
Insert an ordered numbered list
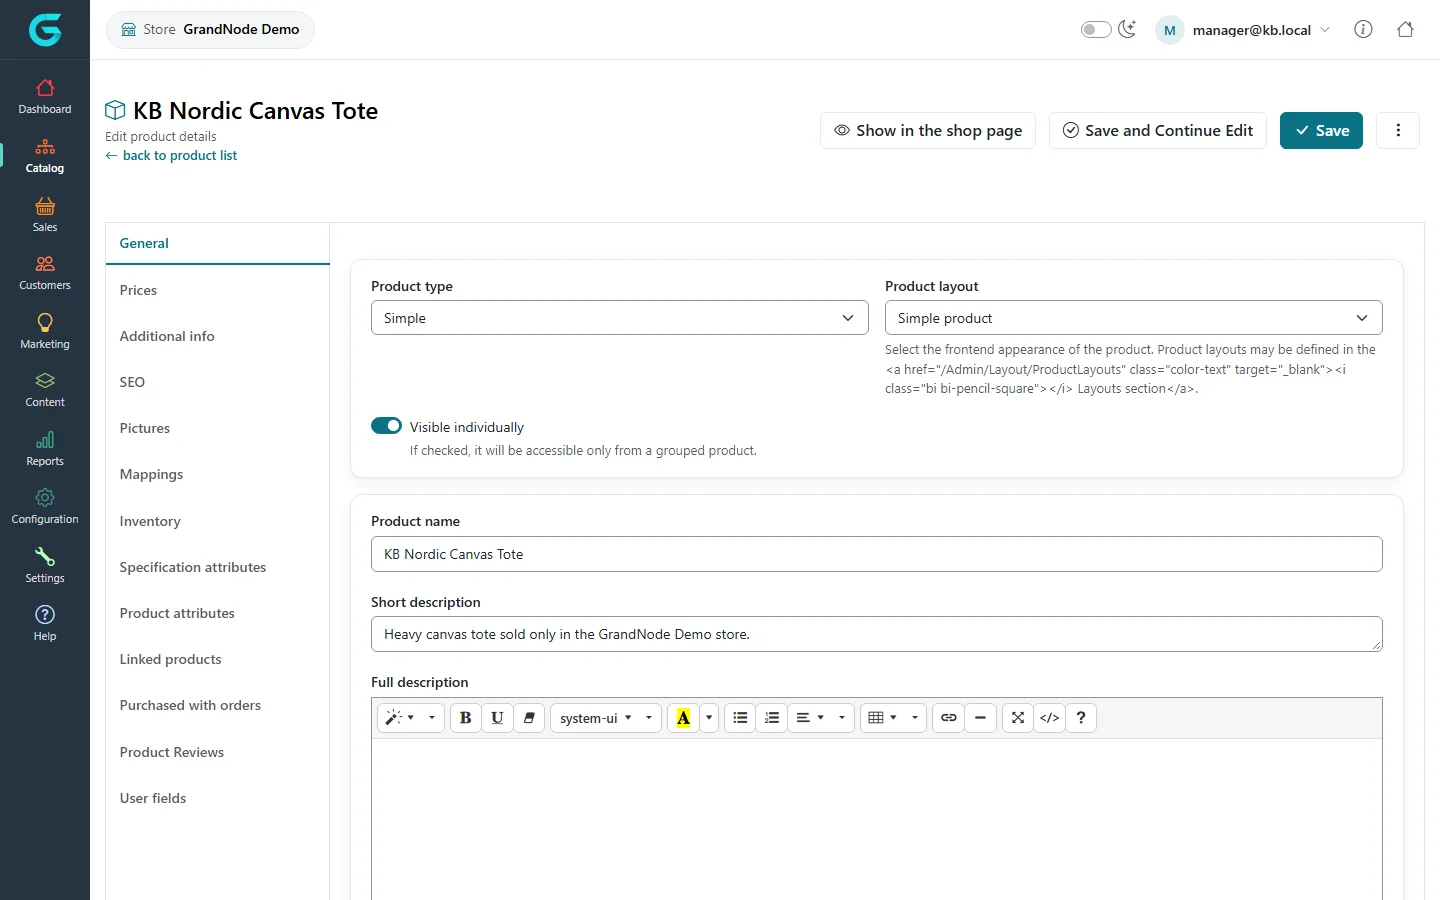coord(772,718)
